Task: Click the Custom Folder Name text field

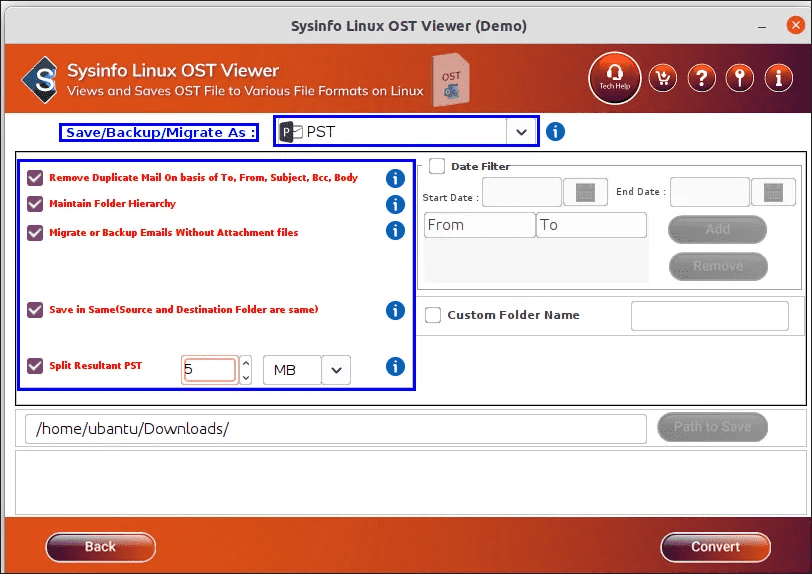Action: (709, 315)
